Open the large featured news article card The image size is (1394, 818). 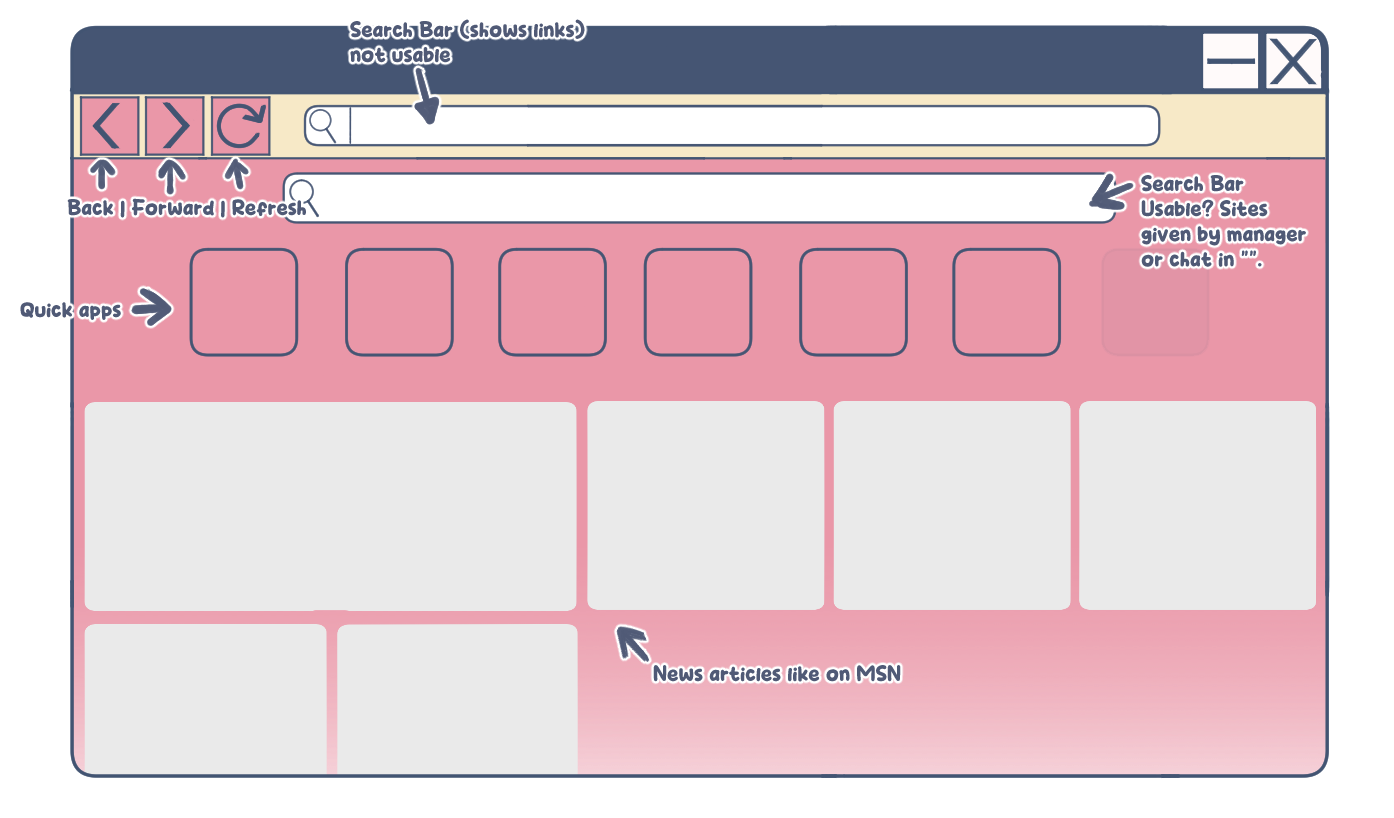pyautogui.click(x=331, y=506)
